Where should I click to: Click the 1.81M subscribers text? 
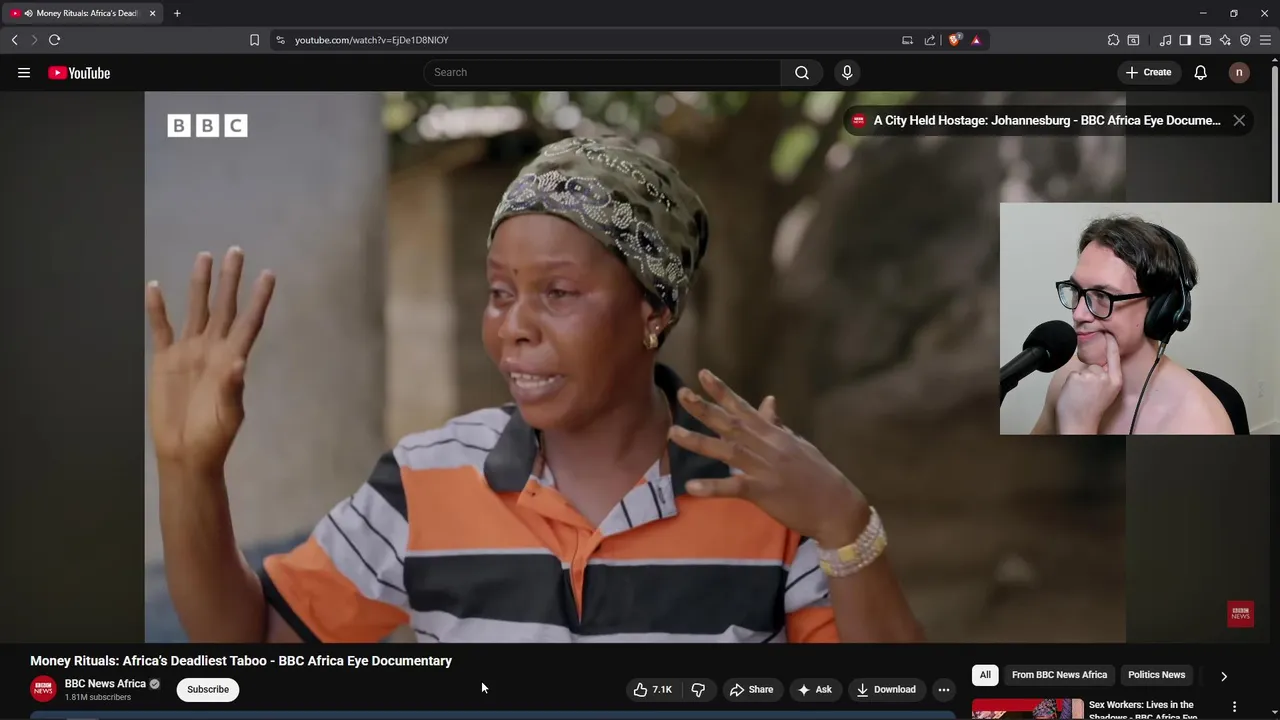click(98, 697)
